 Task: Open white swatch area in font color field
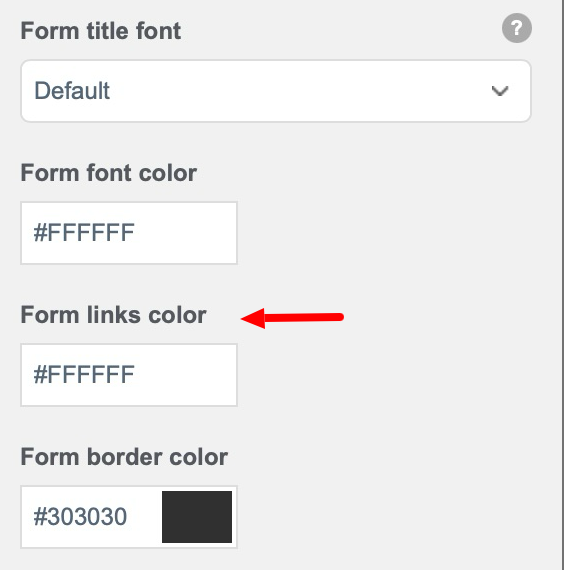(197, 233)
